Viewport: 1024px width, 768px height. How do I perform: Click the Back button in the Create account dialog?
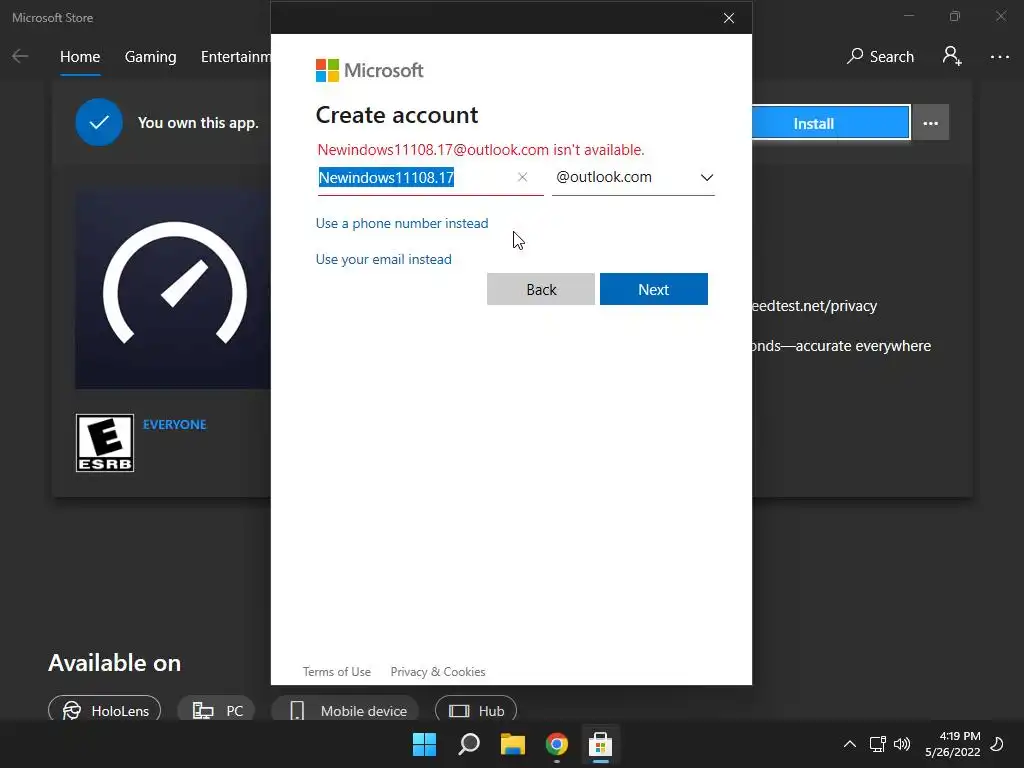[x=541, y=289]
